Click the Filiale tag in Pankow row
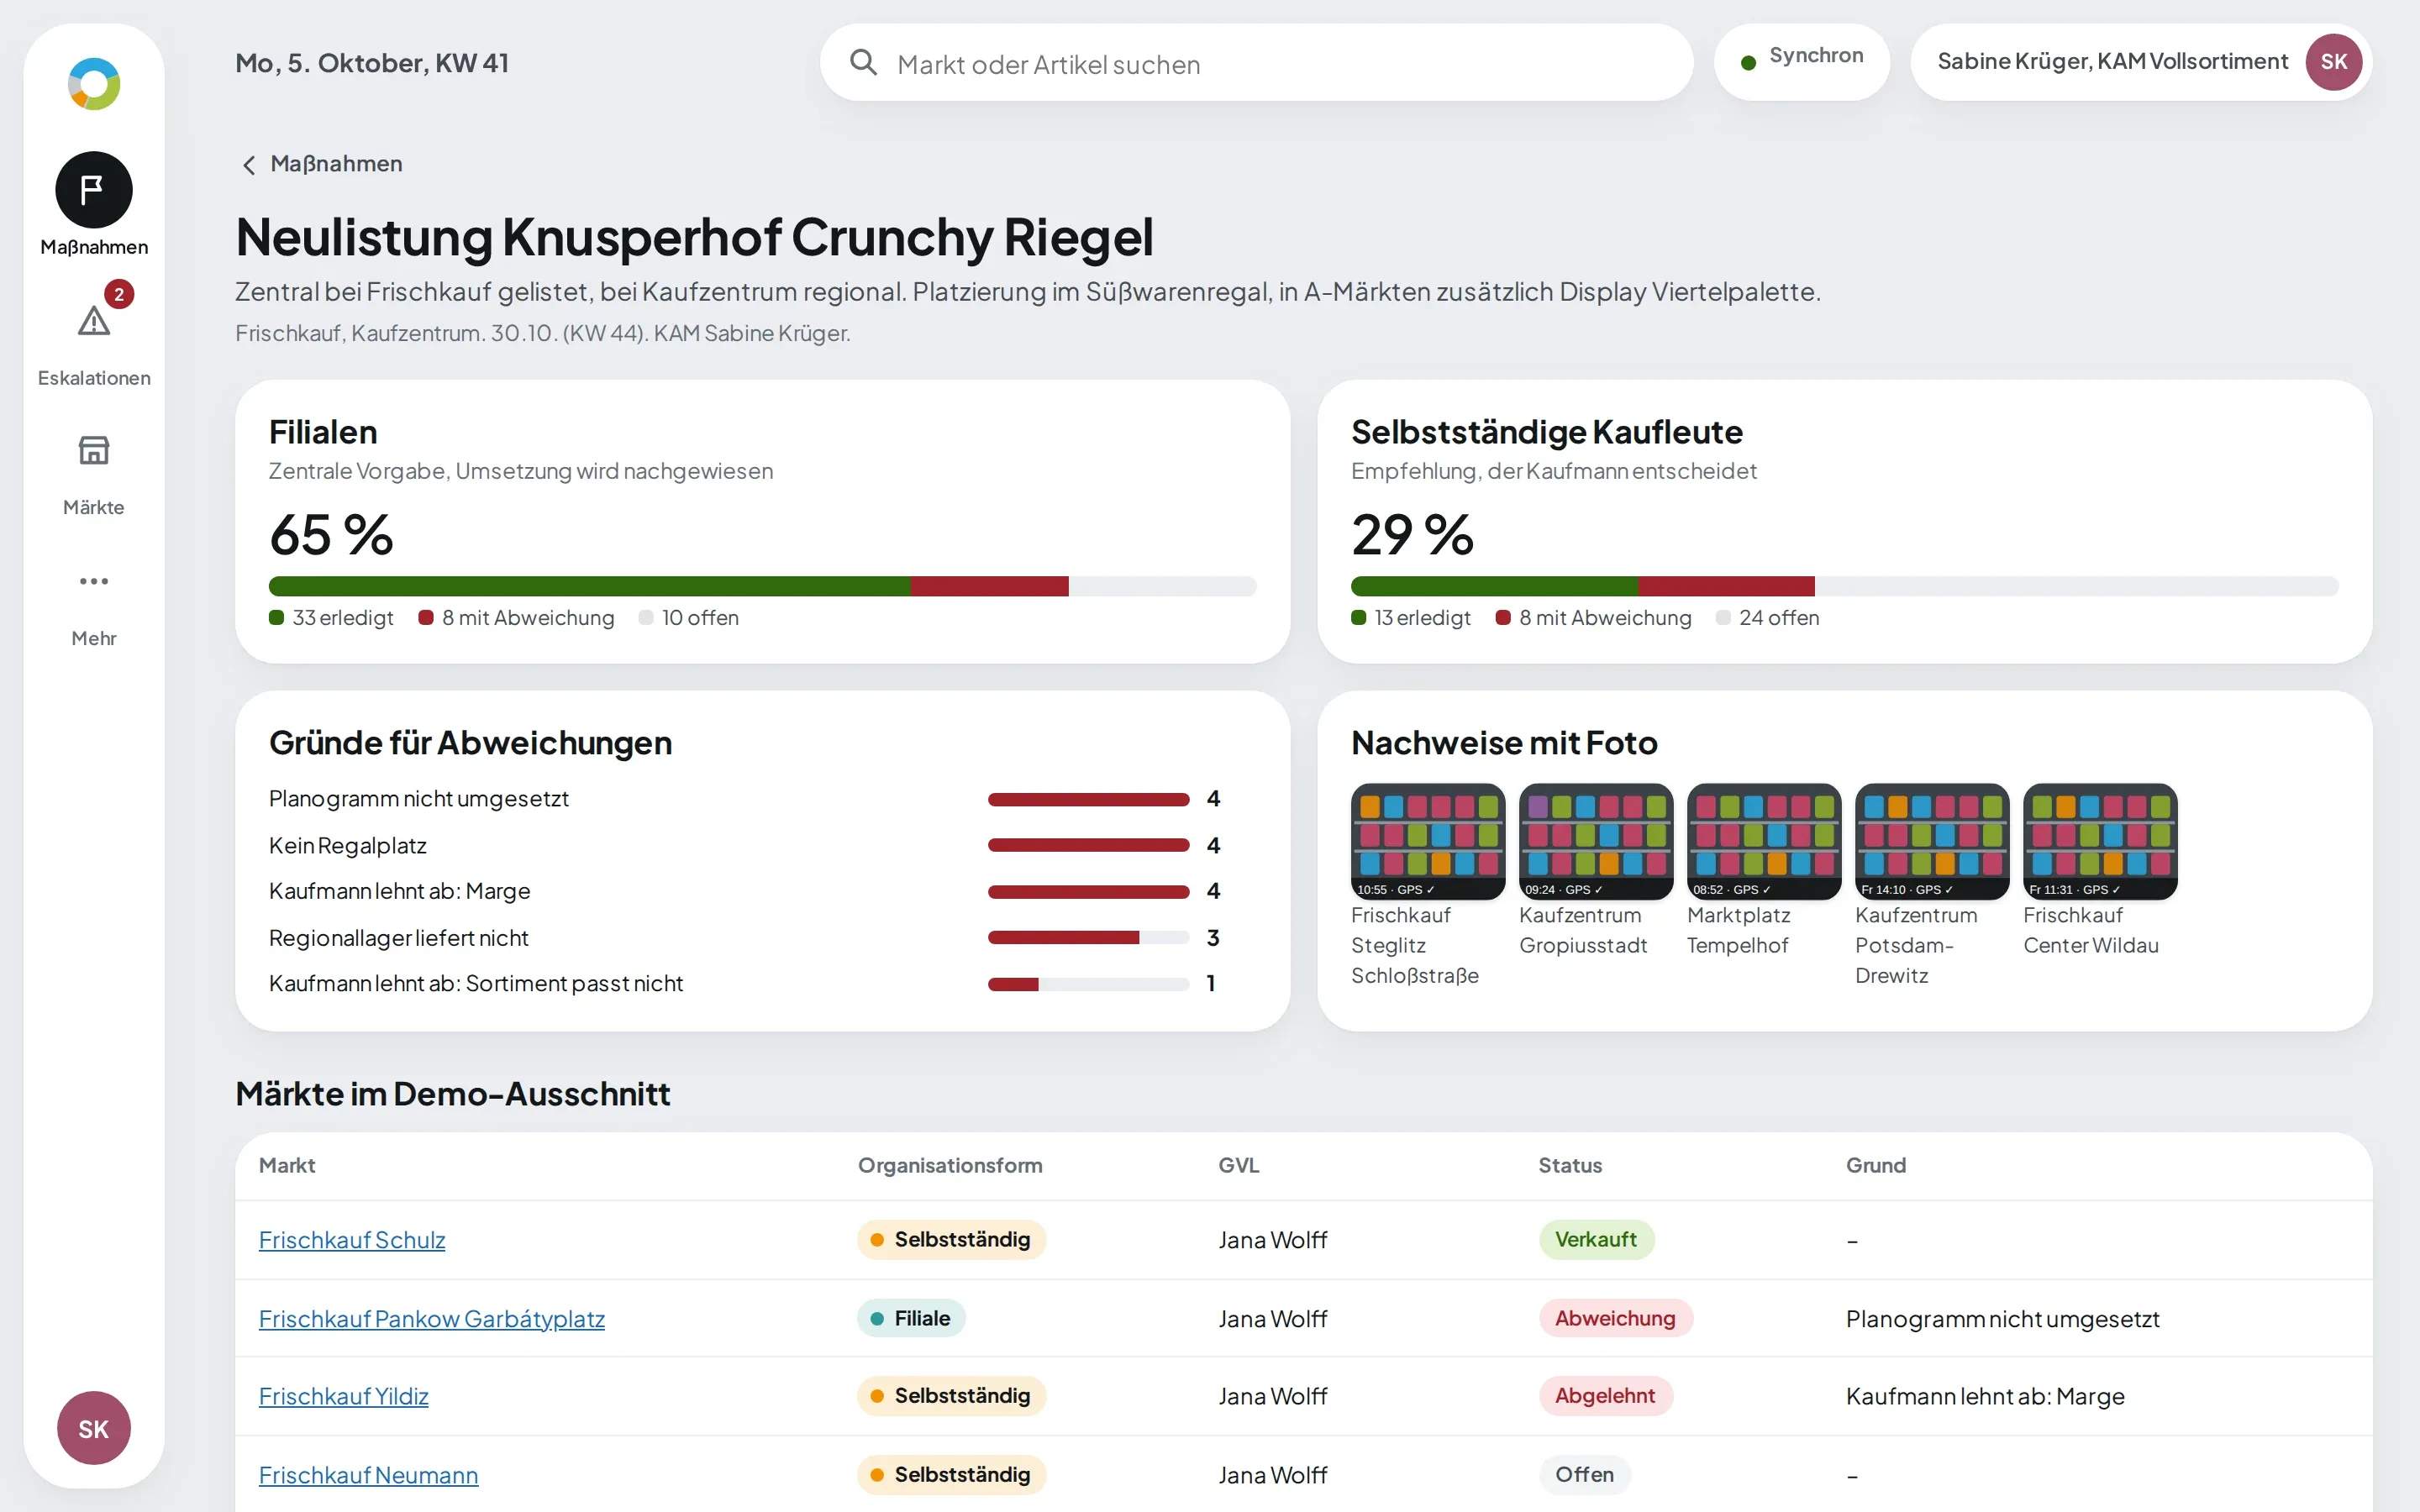Image resolution: width=2420 pixels, height=1512 pixels. [911, 1319]
